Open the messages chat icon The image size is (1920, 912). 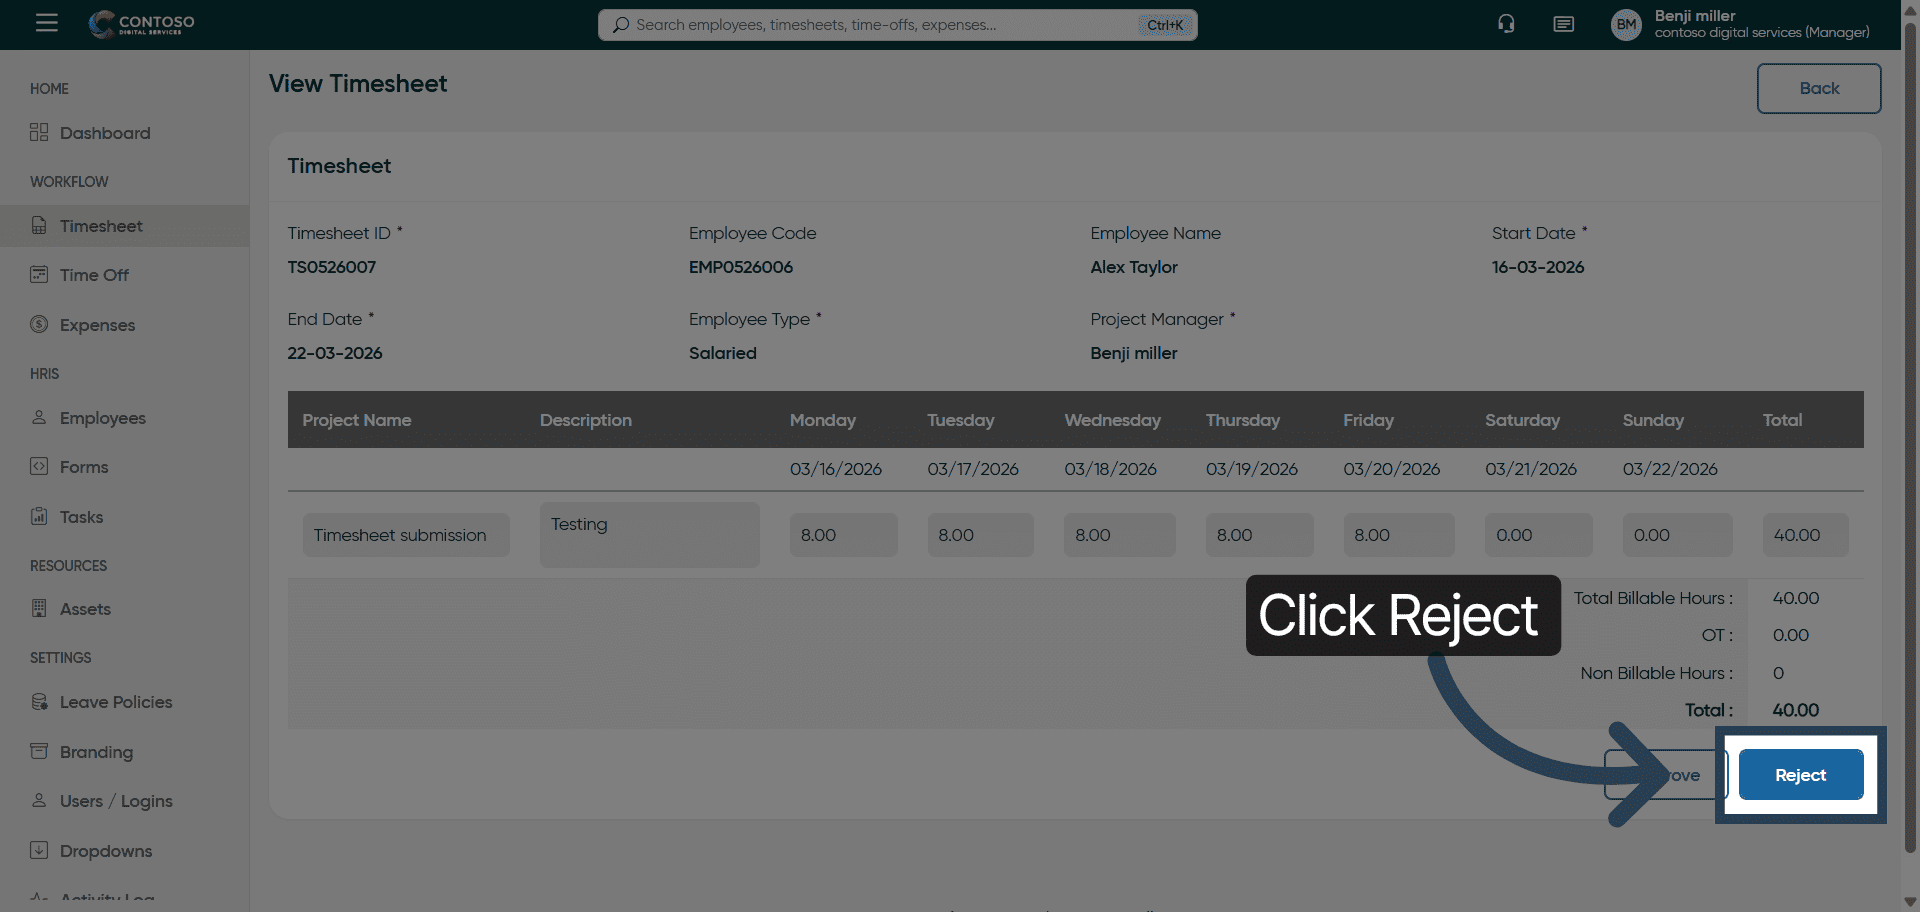point(1563,24)
